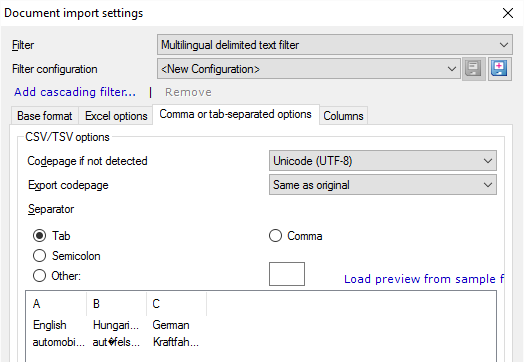This screenshot has width=524, height=362.
Task: Click the Kraftfah... preview cell
Action: tap(176, 342)
